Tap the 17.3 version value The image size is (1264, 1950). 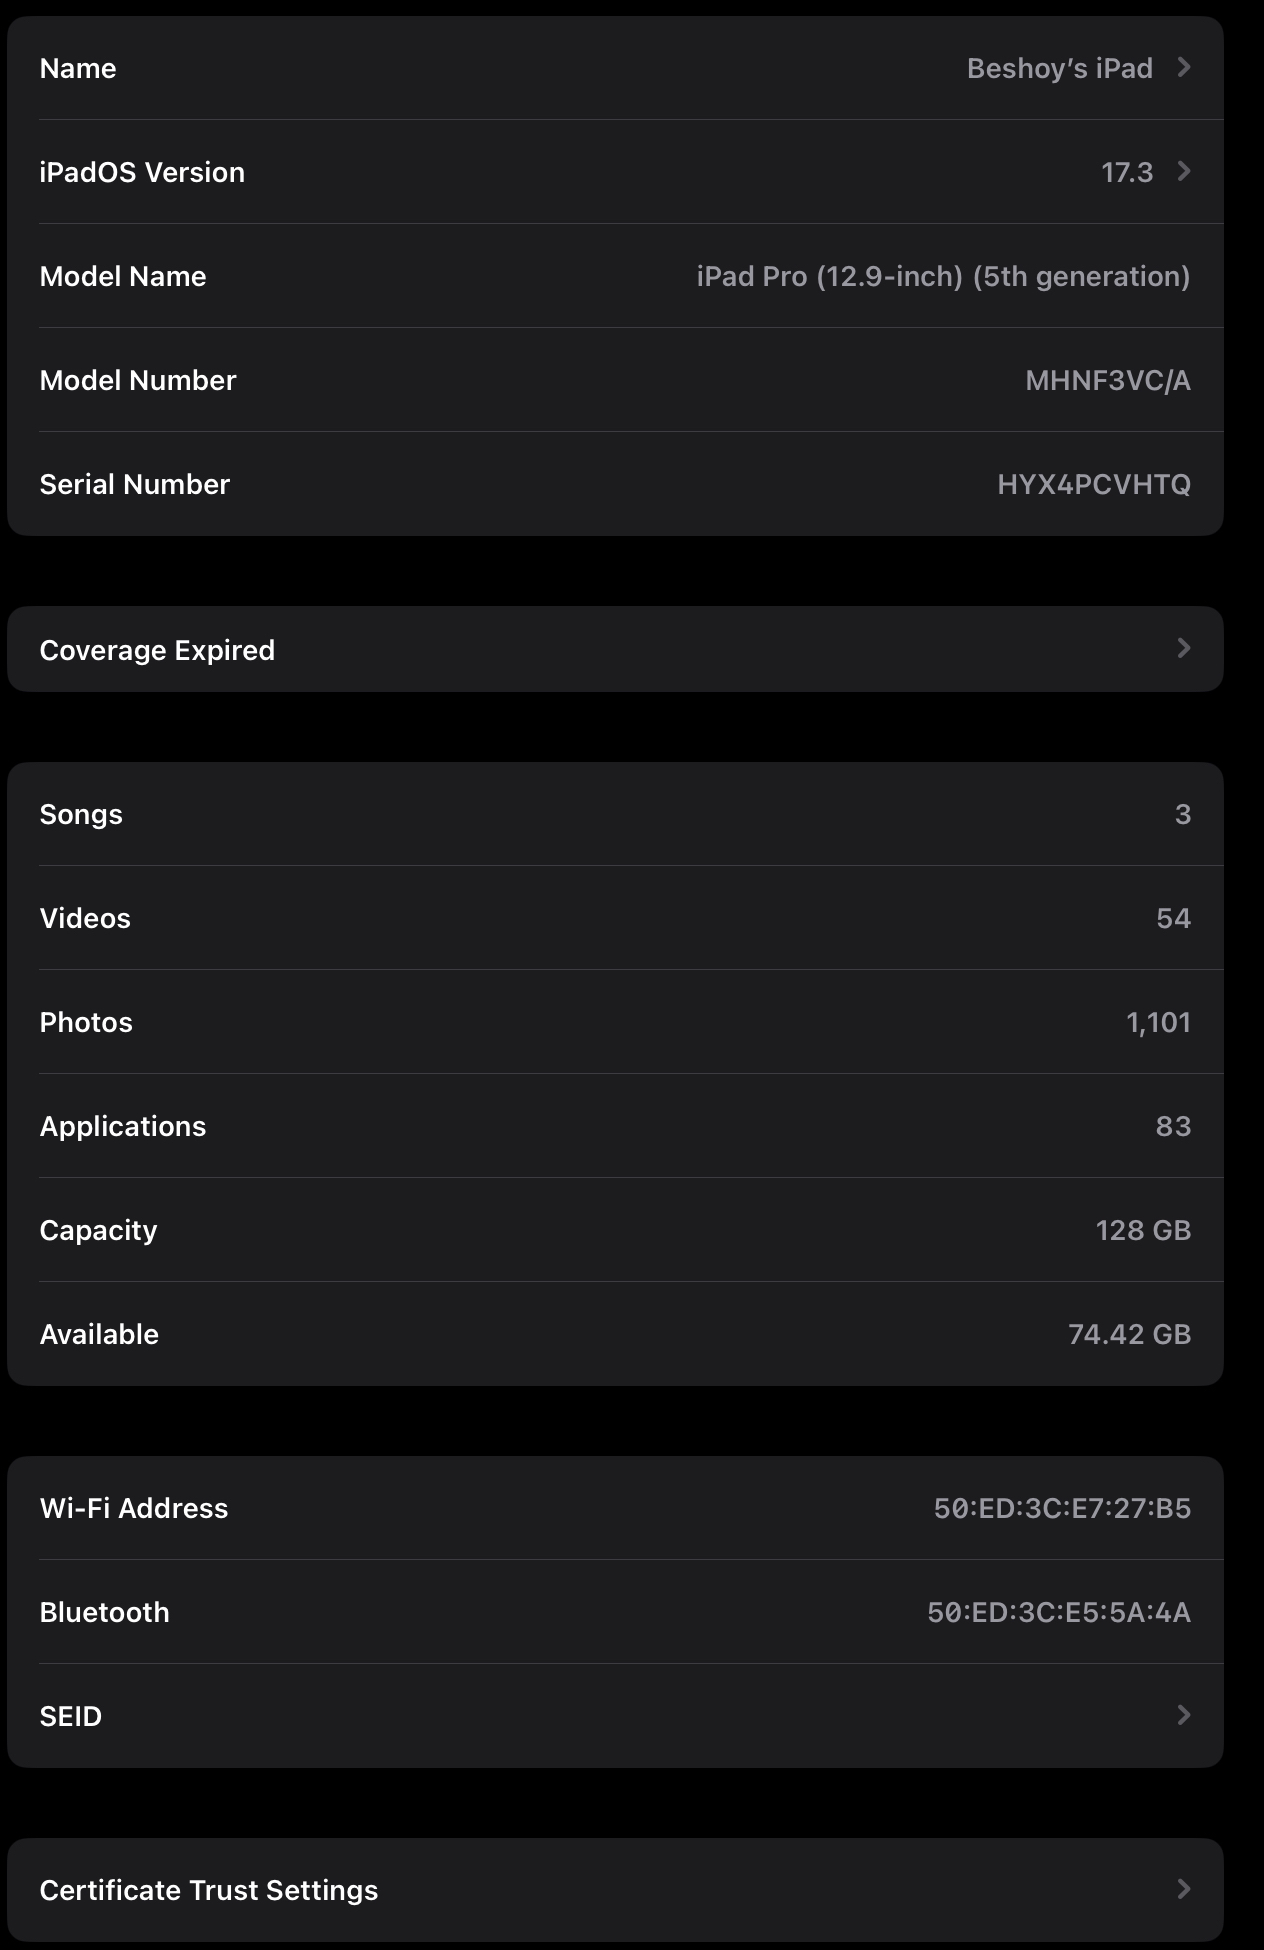[1127, 172]
